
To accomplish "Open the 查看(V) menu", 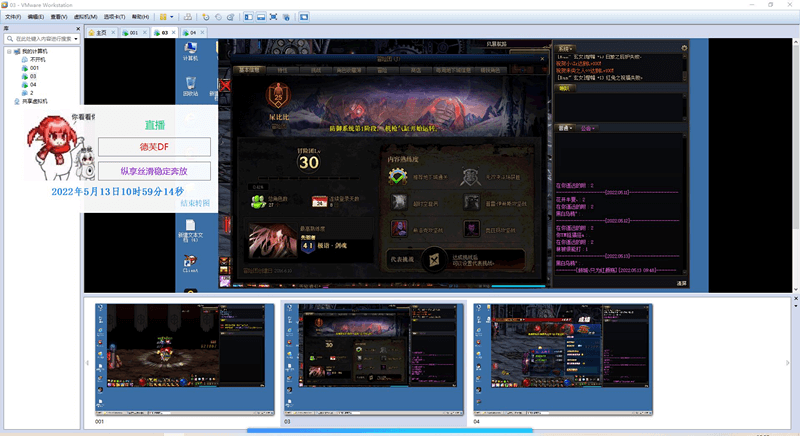I will point(59,17).
